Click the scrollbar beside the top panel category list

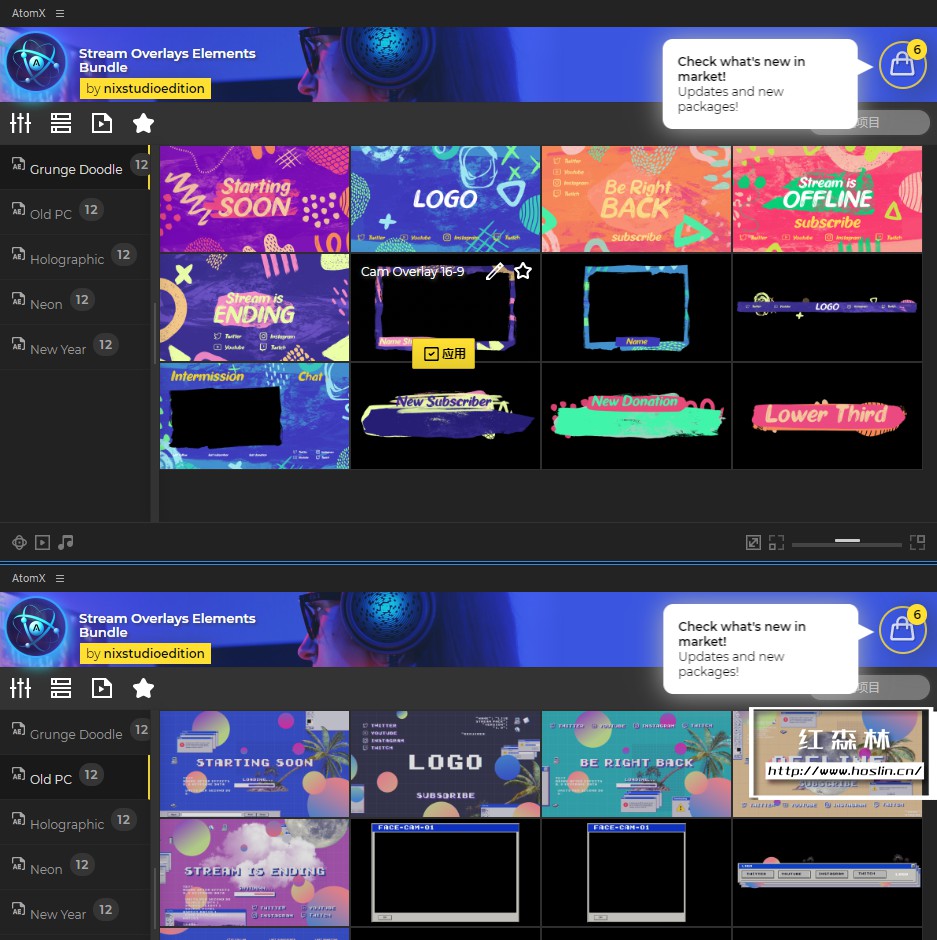point(155,333)
